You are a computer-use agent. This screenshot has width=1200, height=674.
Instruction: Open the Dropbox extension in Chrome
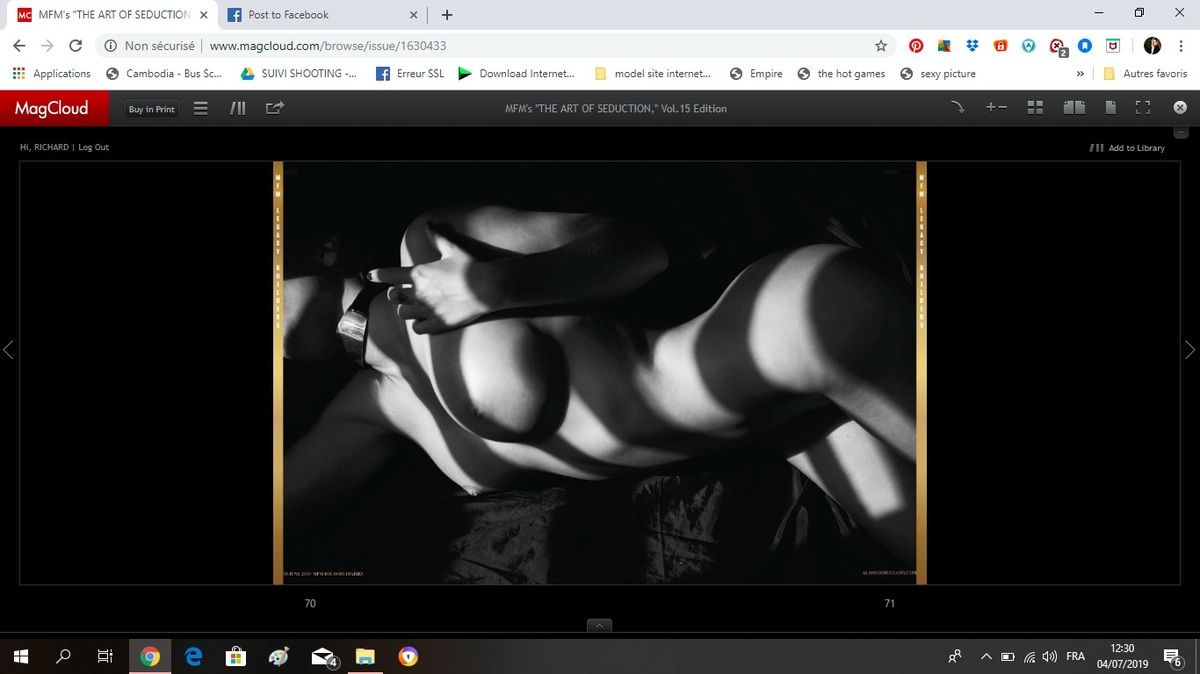tap(972, 46)
